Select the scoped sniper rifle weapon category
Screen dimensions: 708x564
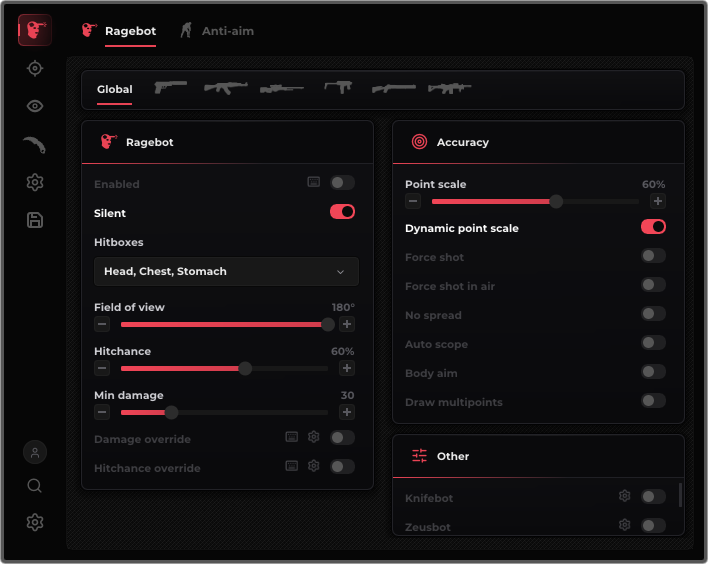282,89
